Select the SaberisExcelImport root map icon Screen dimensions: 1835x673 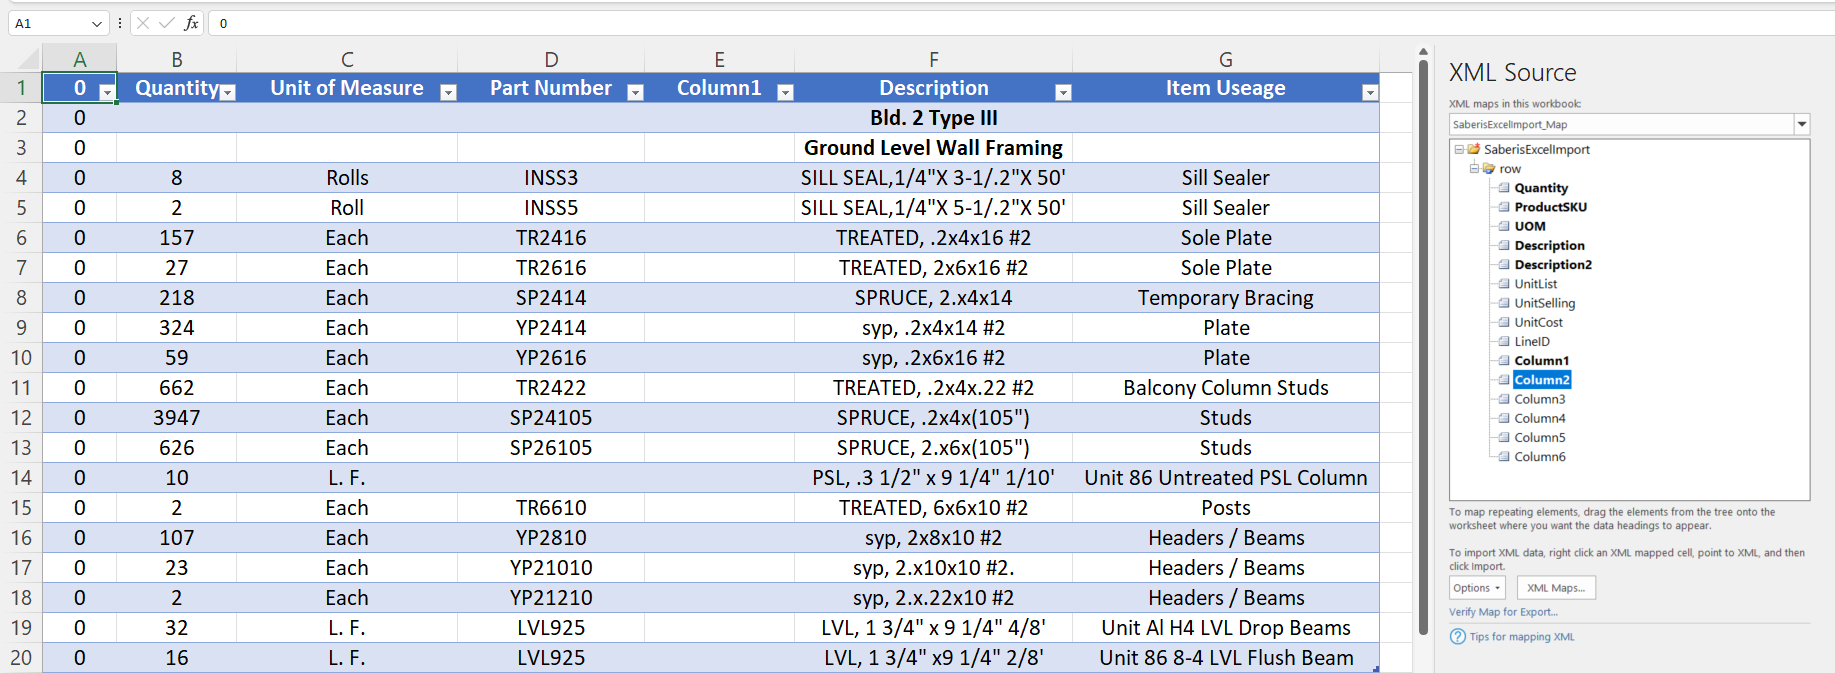1473,149
